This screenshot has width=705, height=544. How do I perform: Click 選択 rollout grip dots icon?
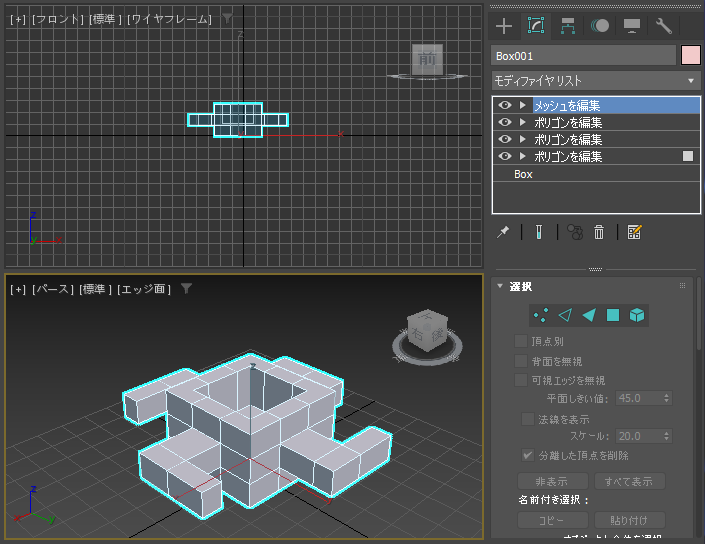[x=682, y=285]
